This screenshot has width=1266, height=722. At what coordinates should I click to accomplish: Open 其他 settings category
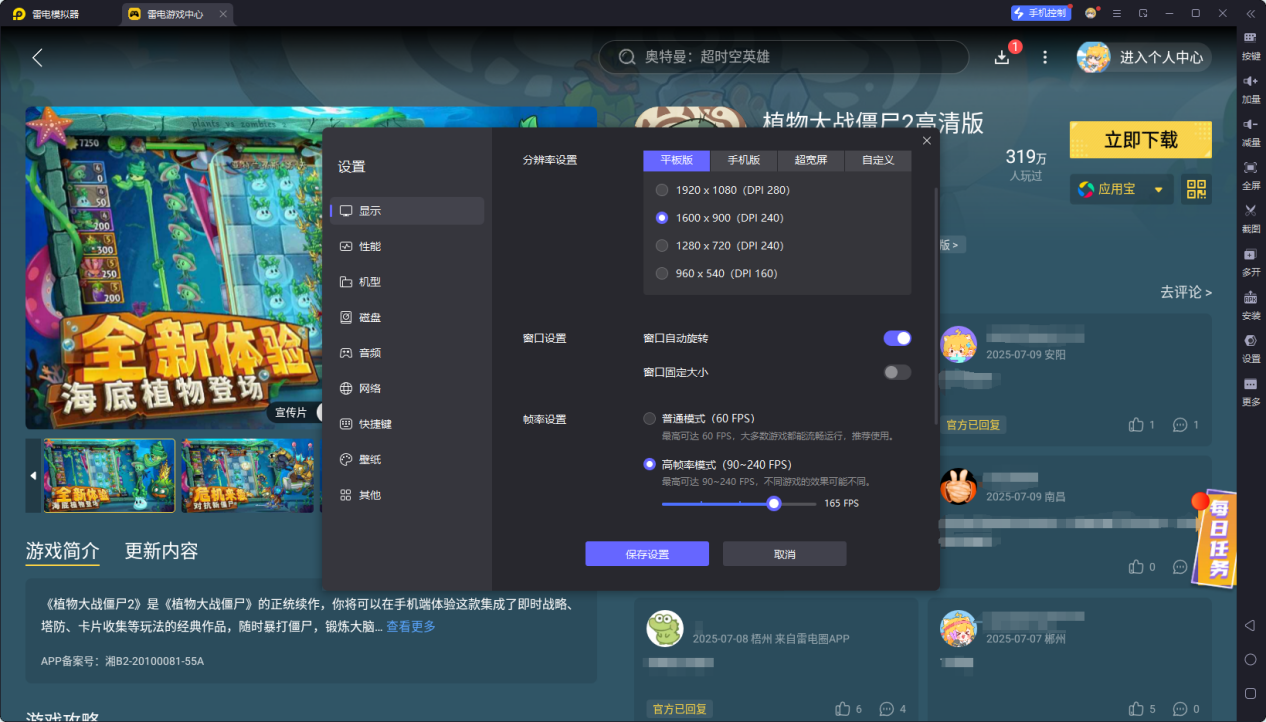pos(407,495)
